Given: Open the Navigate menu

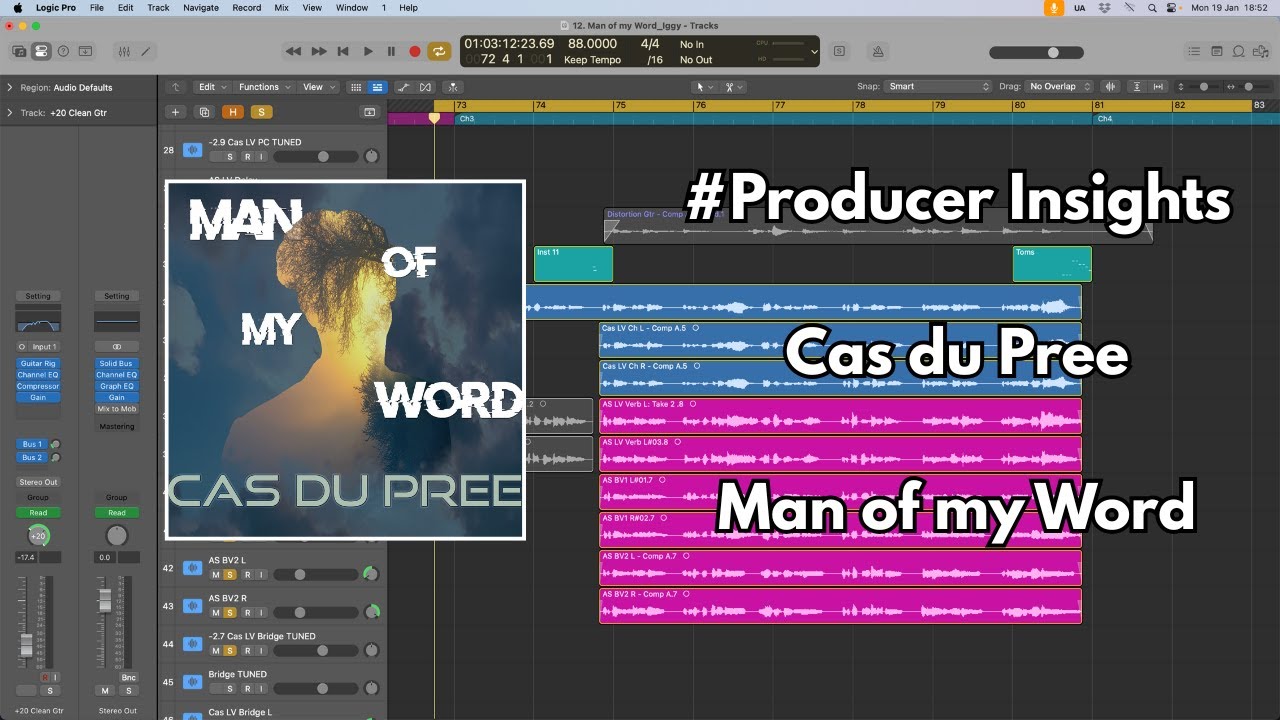Looking at the screenshot, I should click(x=201, y=7).
